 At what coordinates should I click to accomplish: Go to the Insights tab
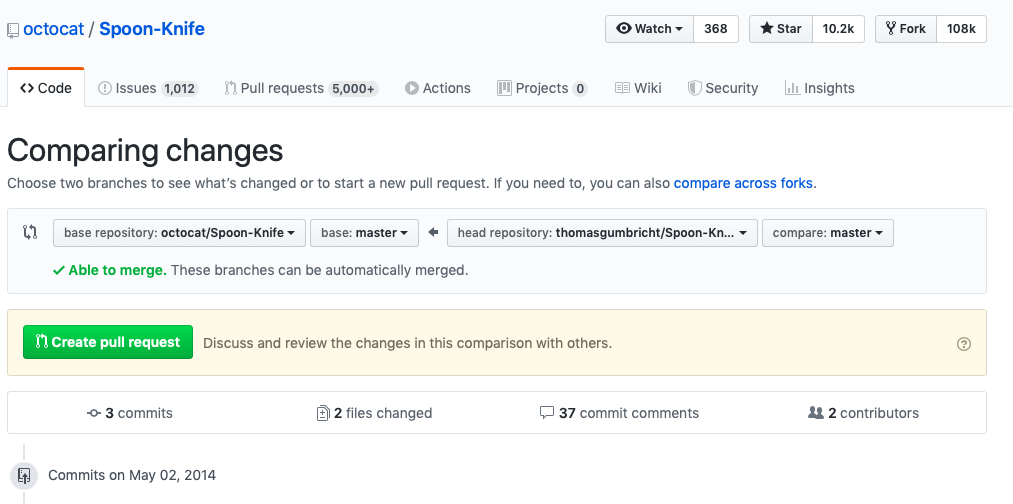(x=819, y=88)
